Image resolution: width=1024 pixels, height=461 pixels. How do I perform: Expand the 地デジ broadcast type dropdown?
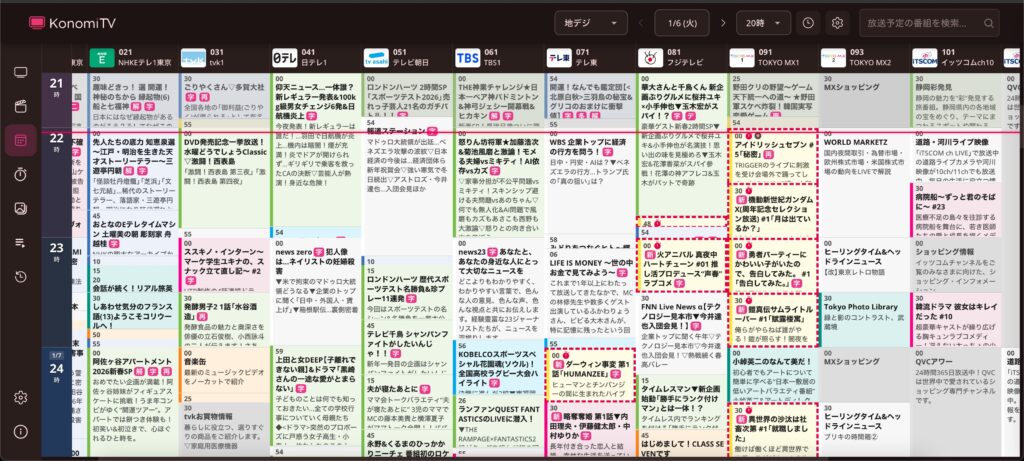(x=589, y=22)
